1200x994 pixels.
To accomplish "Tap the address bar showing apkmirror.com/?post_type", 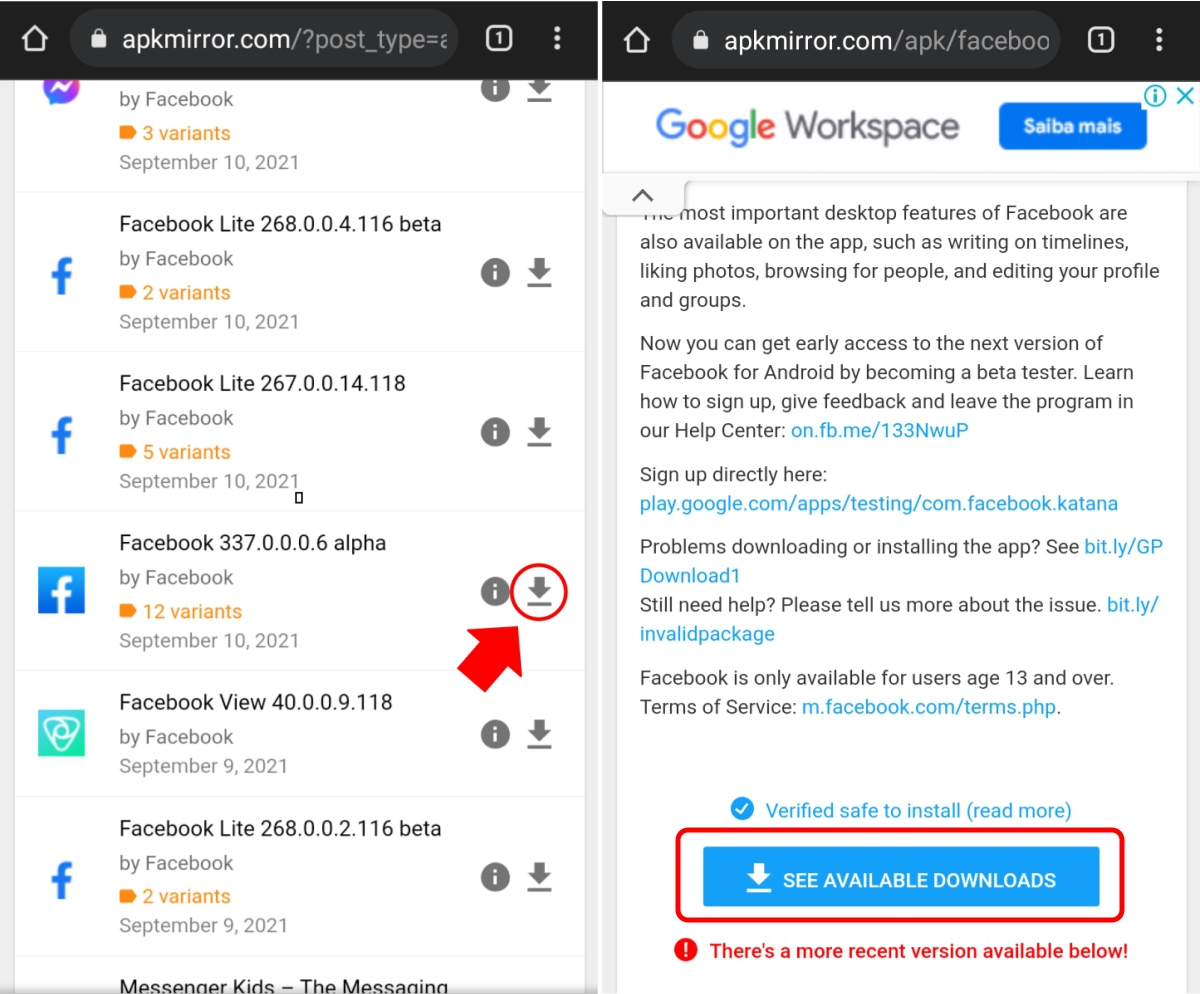I will pyautogui.click(x=265, y=39).
